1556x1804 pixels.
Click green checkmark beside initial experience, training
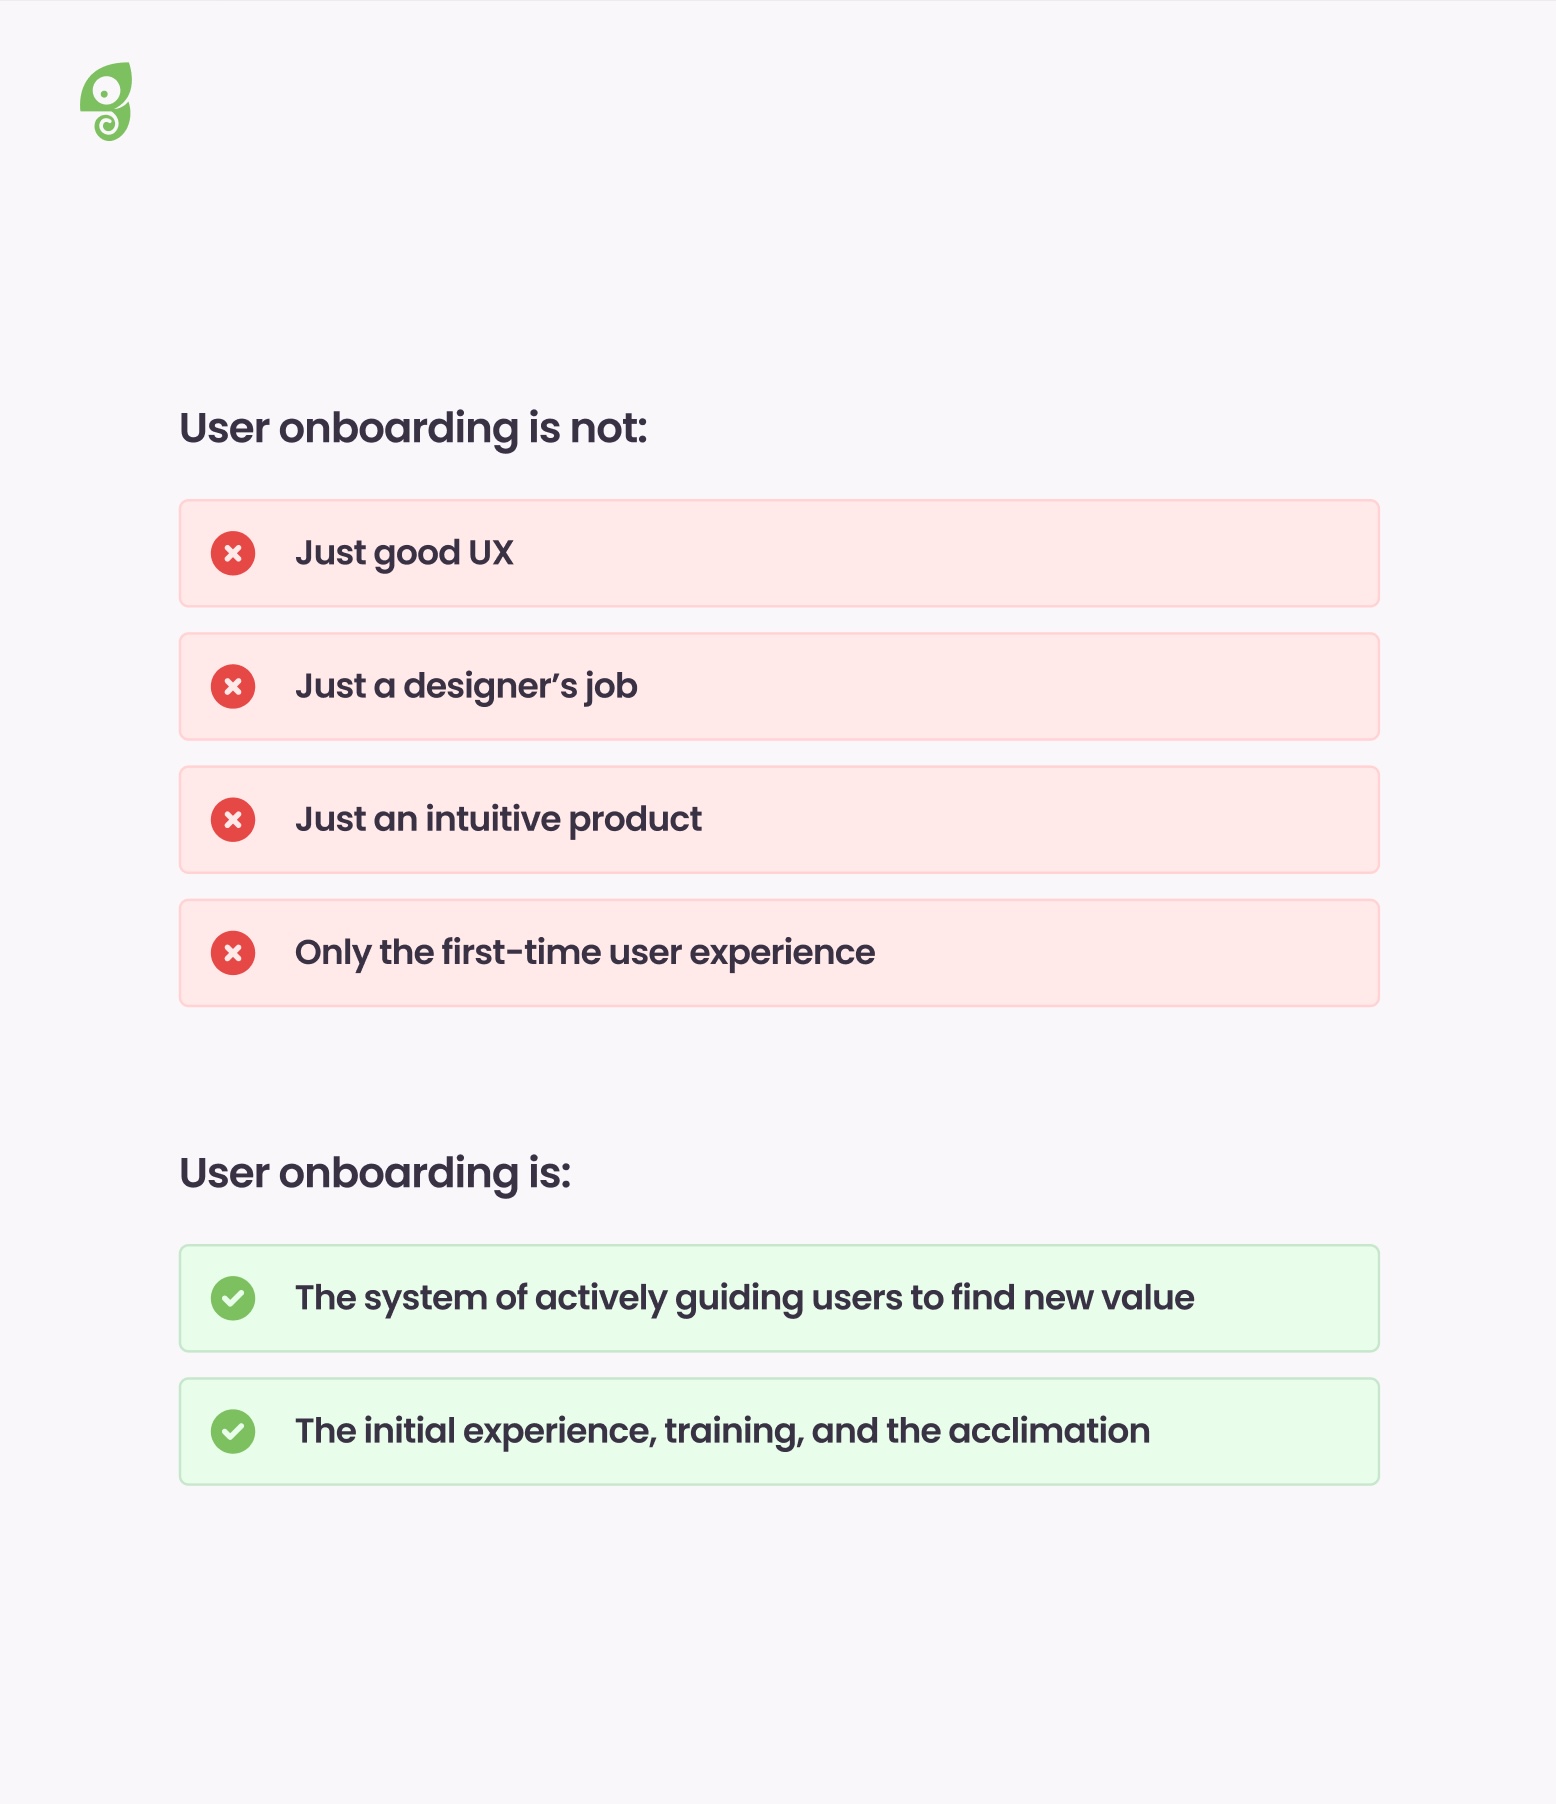tap(233, 1431)
